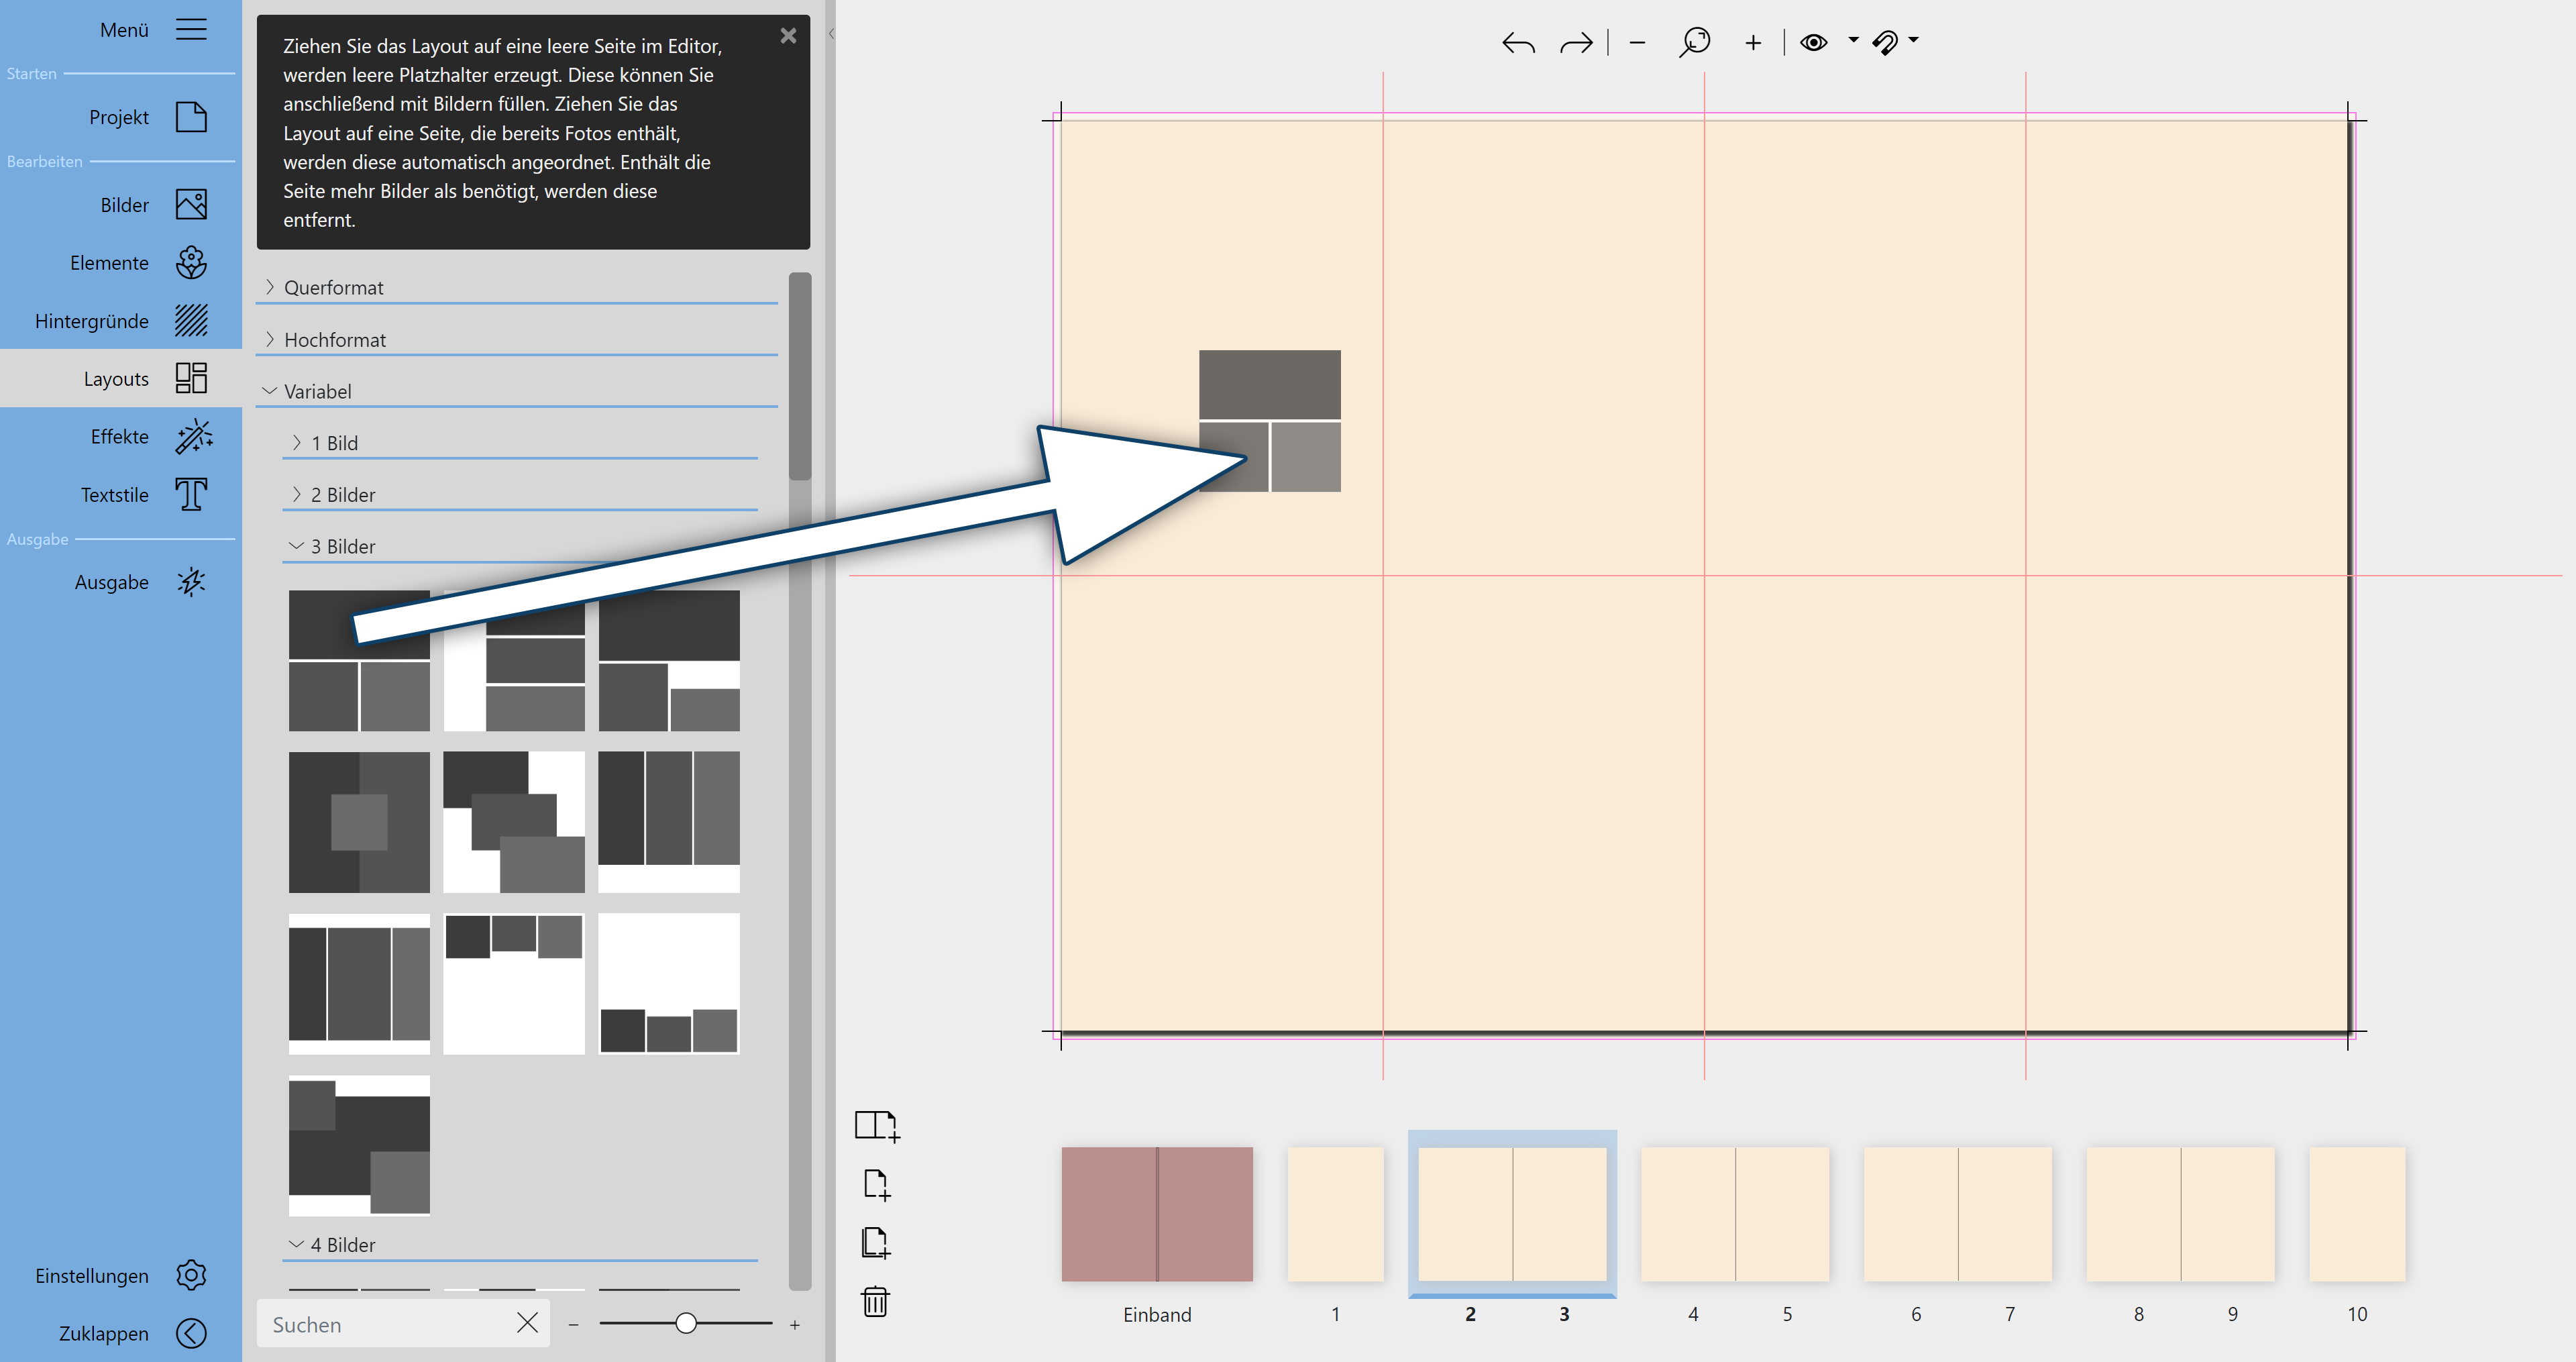Select the Einband cover thumbnail
2576x1362 pixels.
pos(1157,1214)
